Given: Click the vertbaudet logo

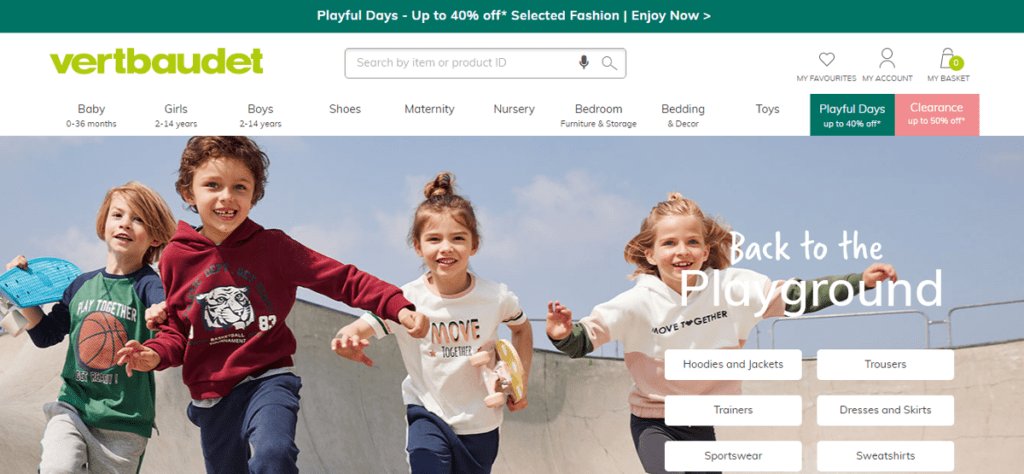Looking at the screenshot, I should [157, 61].
